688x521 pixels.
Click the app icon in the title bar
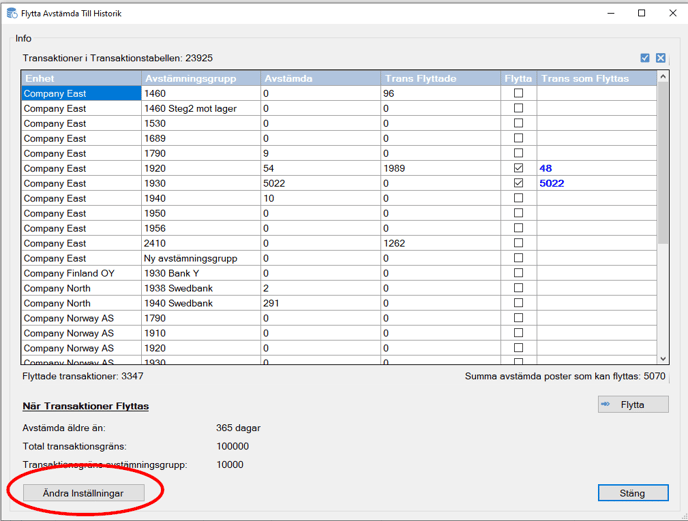pyautogui.click(x=12, y=13)
